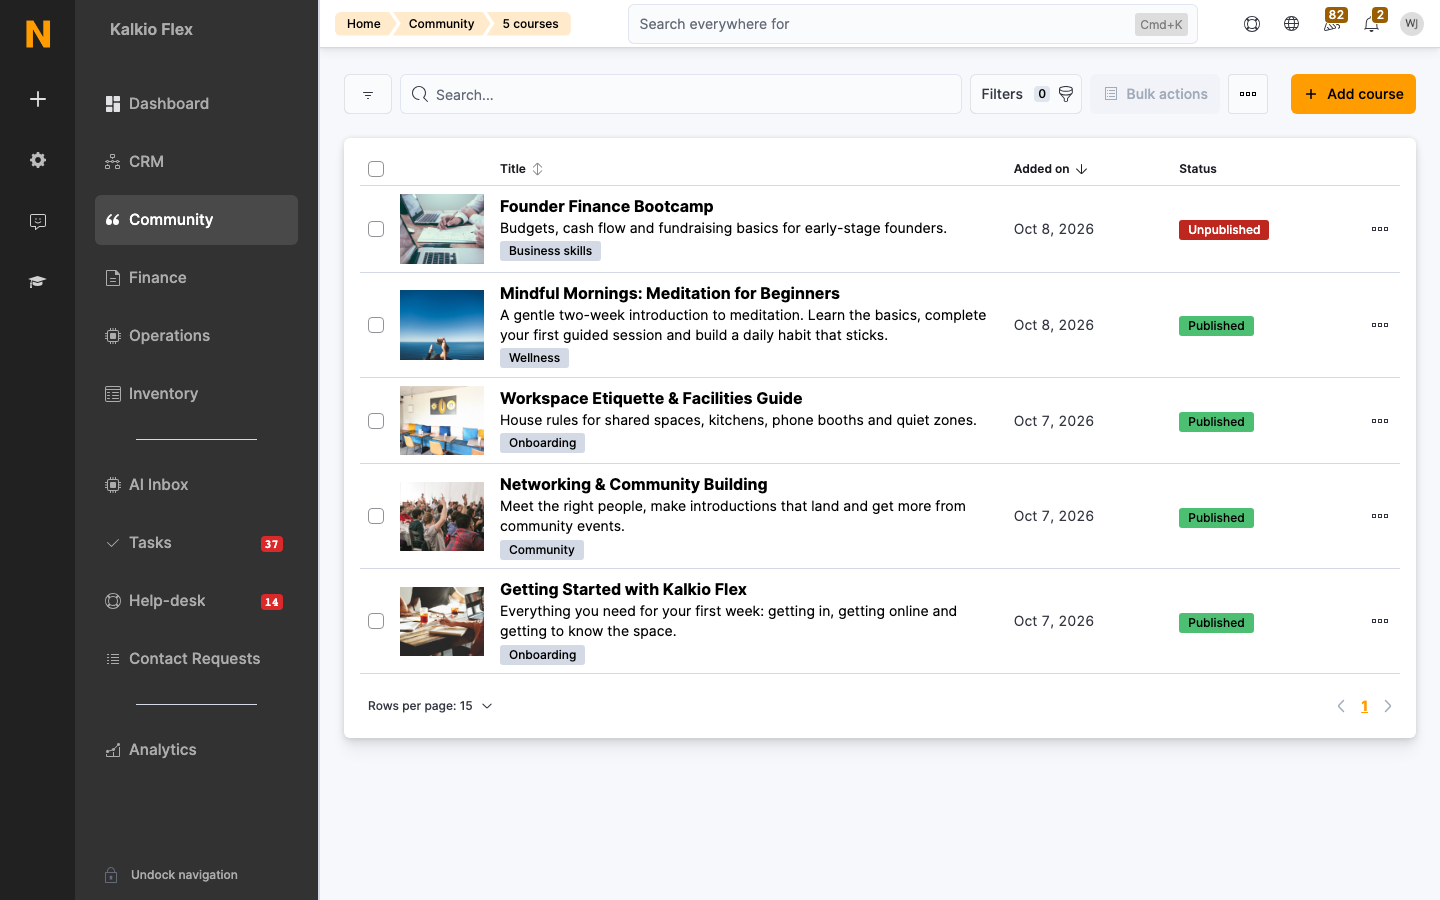Click the filter lines icon button beside search

[x=368, y=94]
